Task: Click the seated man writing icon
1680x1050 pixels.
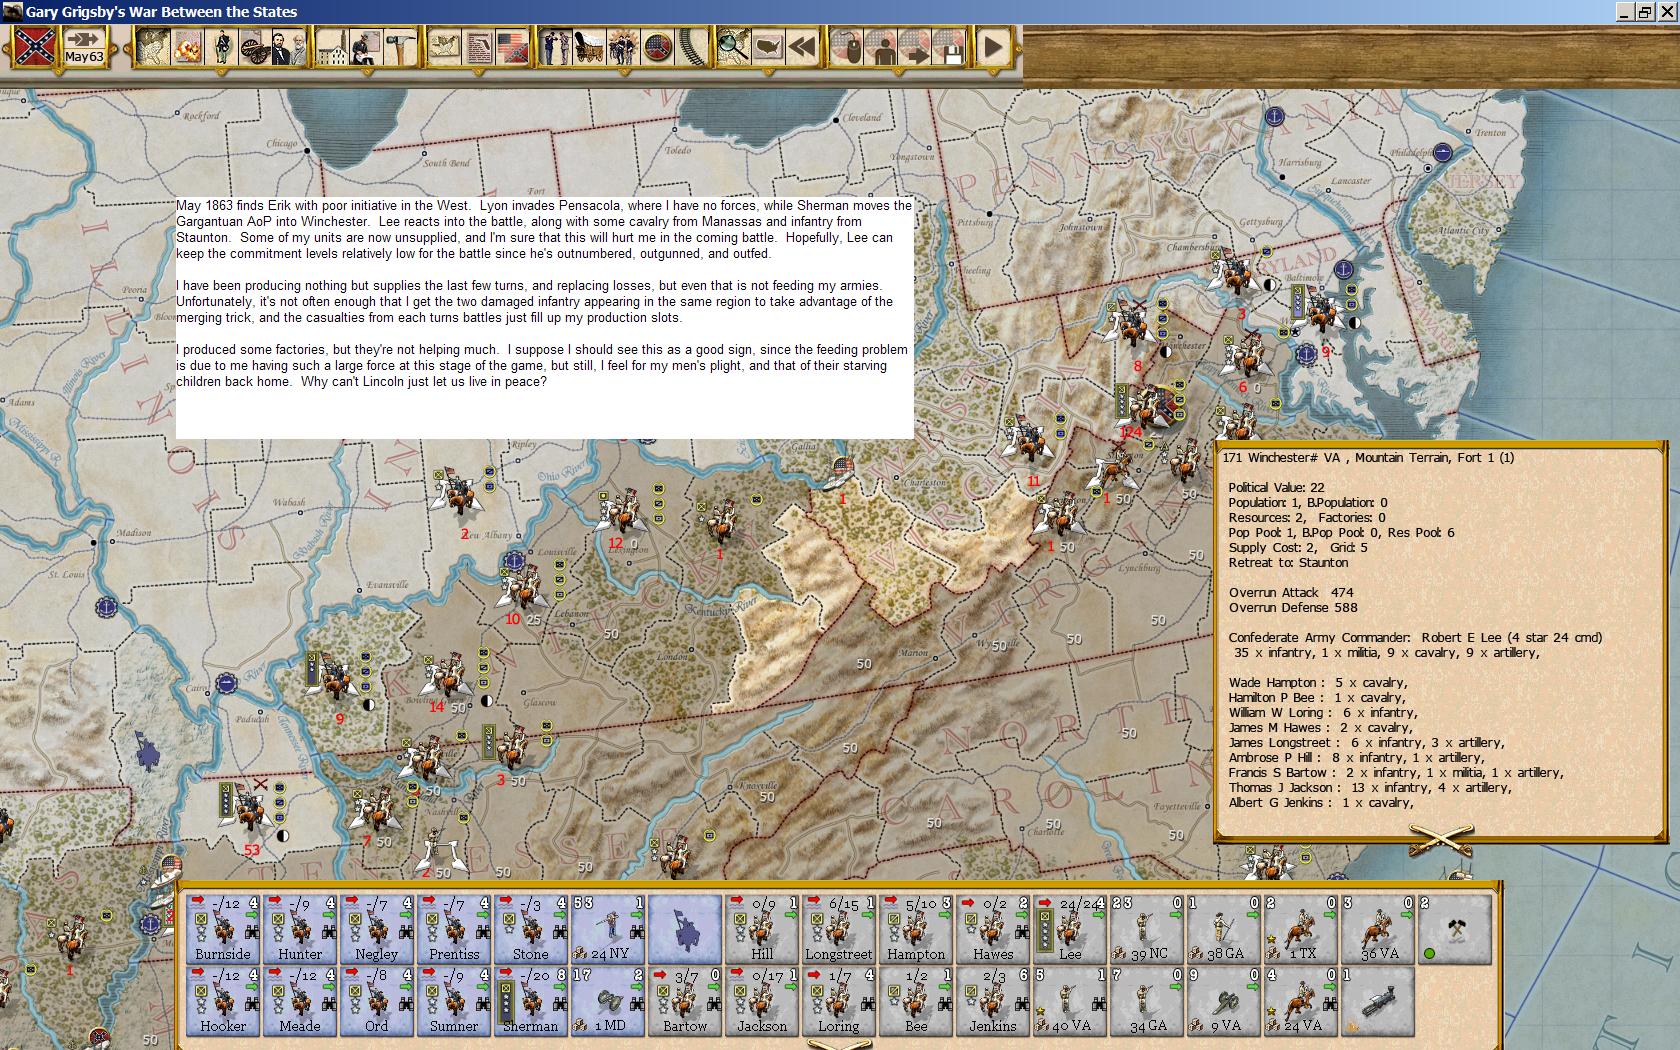Action: tap(366, 47)
